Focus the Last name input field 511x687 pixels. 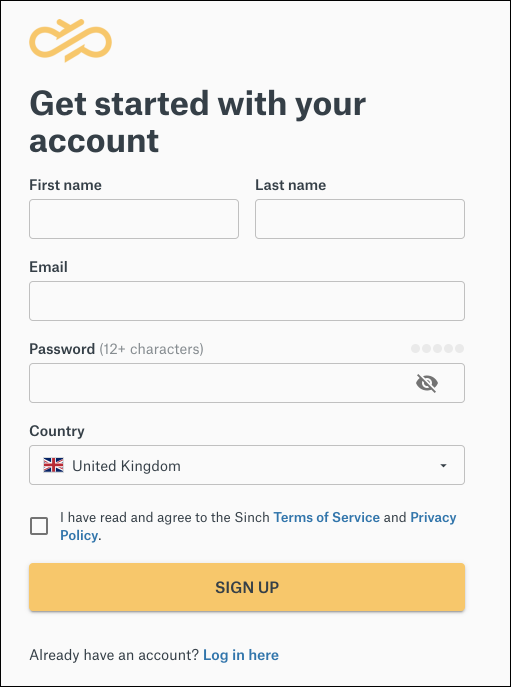click(x=360, y=219)
